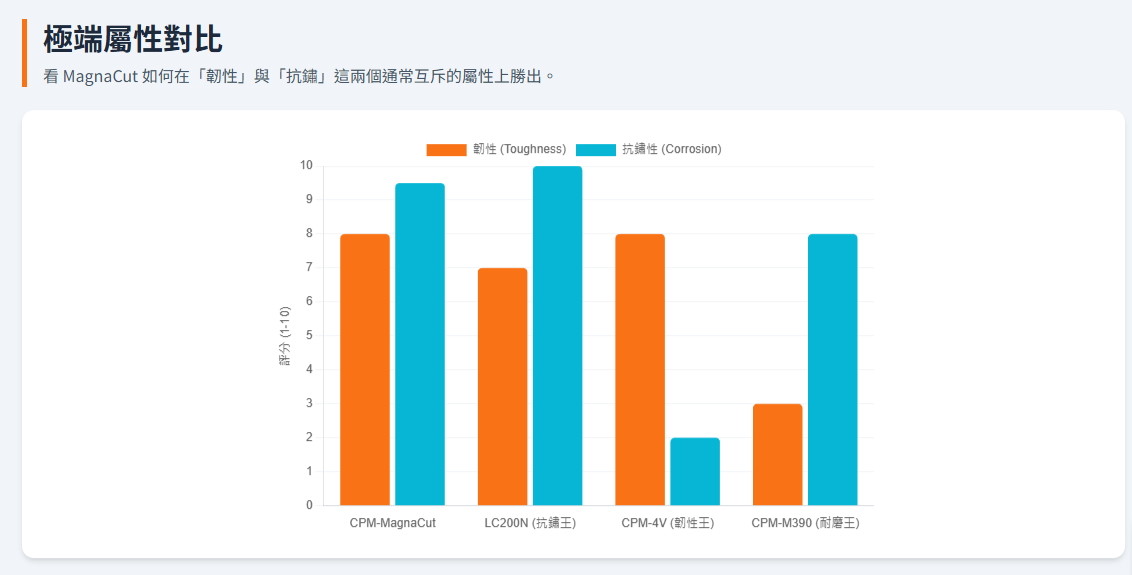Click LC200N's tall cyan corrosion bar
Image resolution: width=1132 pixels, height=575 pixels.
click(x=557, y=335)
